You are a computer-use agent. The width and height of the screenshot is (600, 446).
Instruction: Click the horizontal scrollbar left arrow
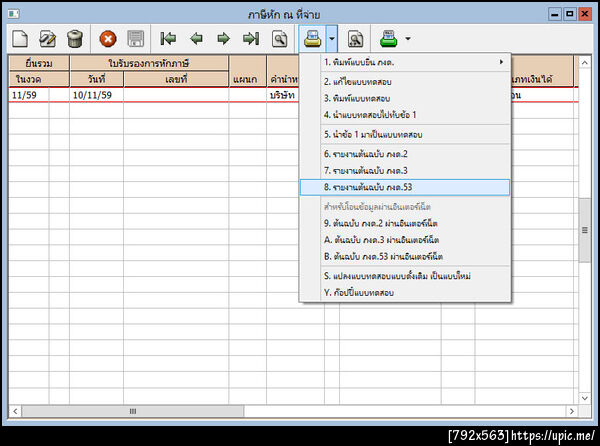pyautogui.click(x=15, y=411)
